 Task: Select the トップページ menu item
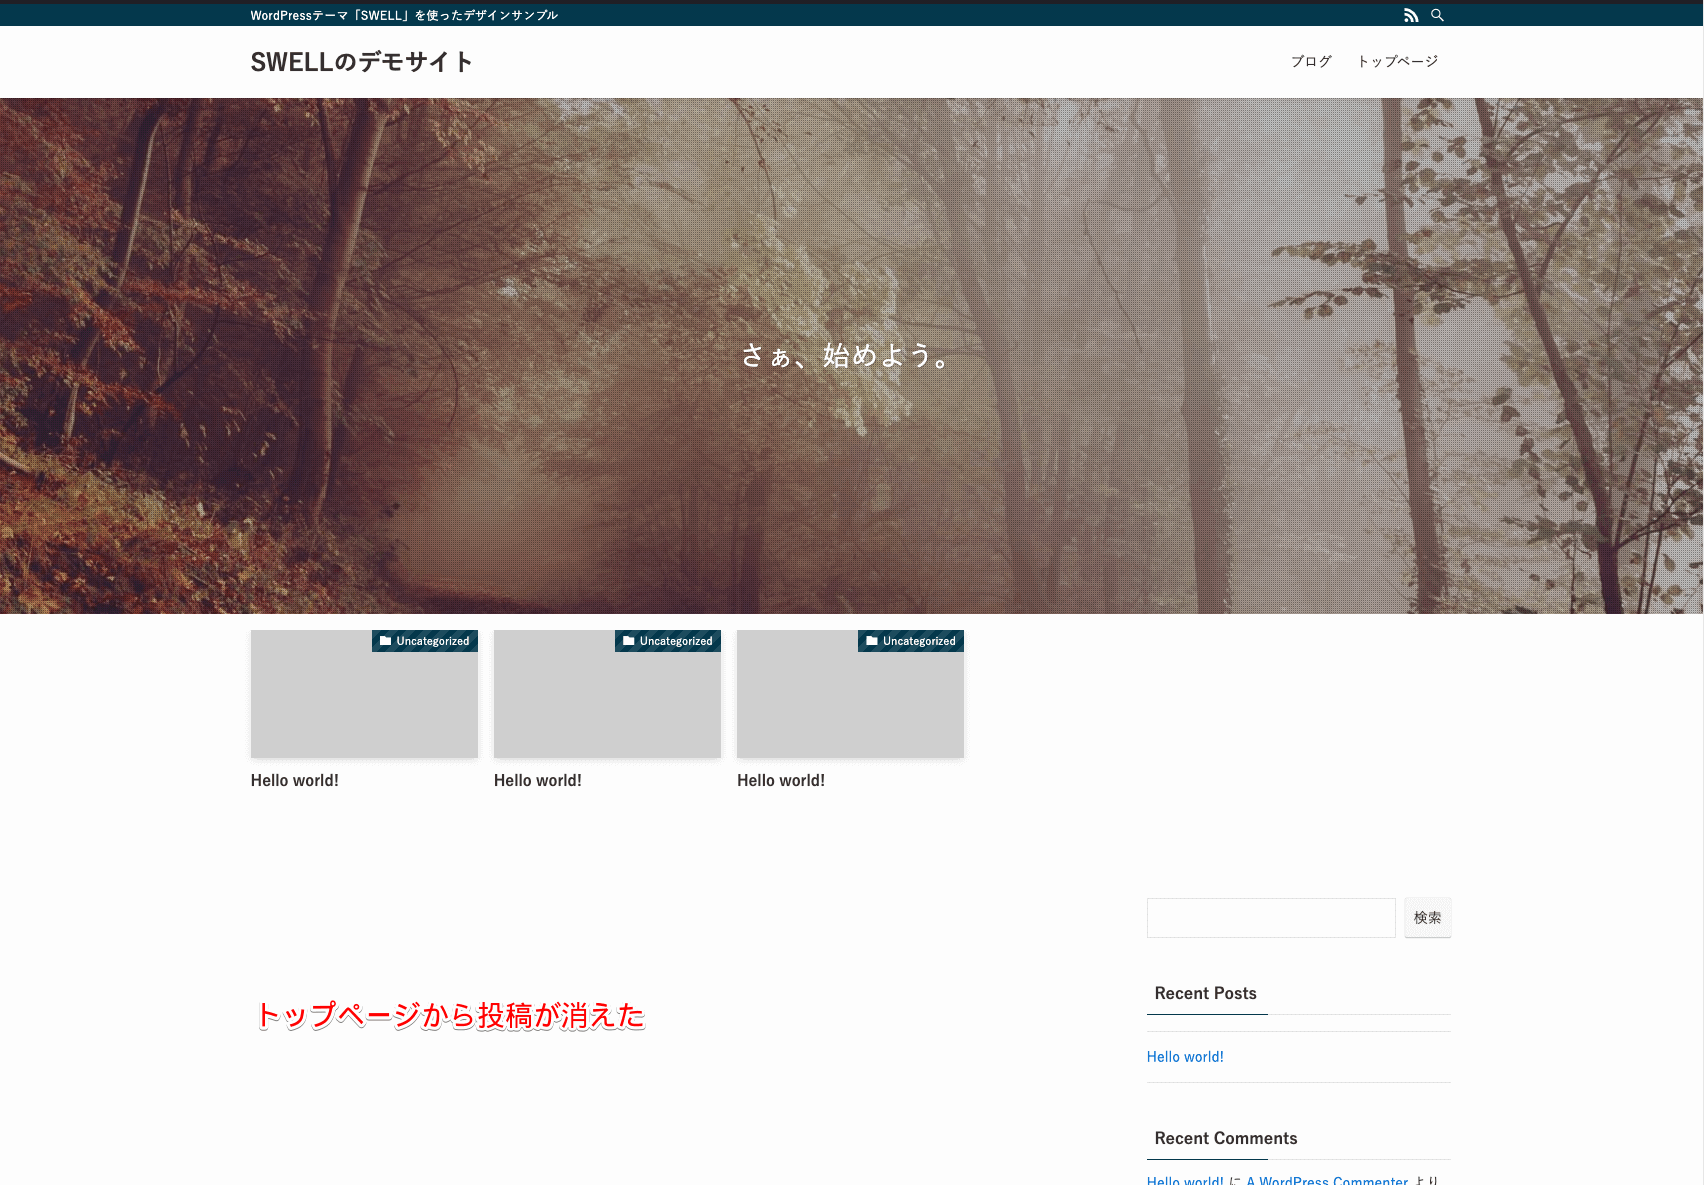pos(1397,61)
